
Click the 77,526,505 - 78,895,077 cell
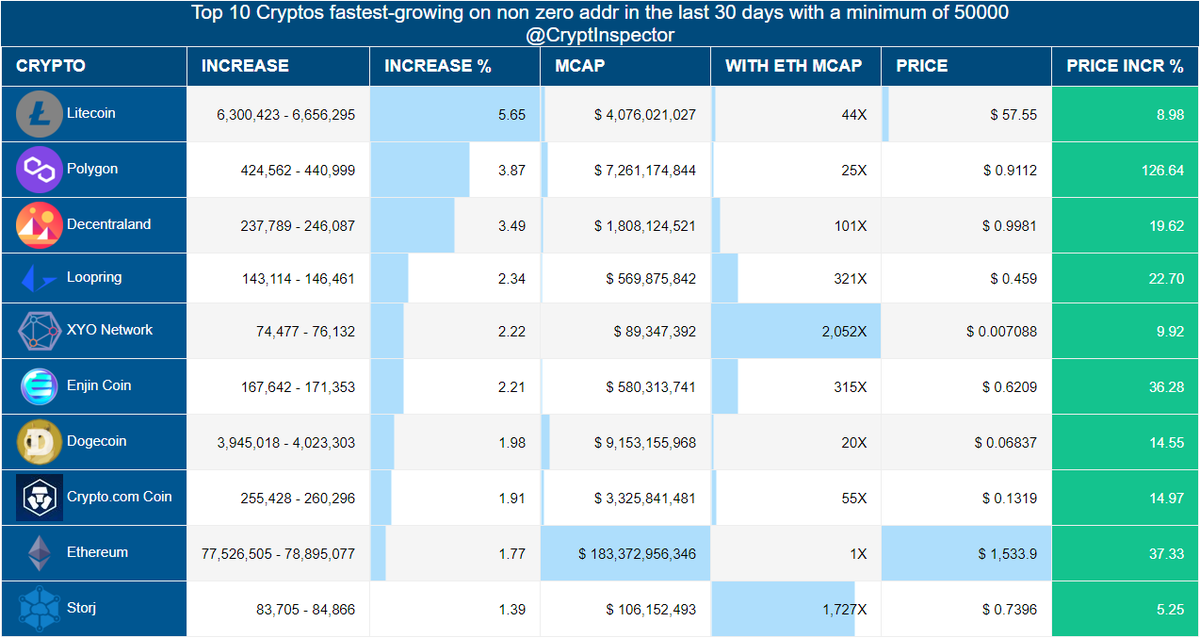(x=278, y=553)
